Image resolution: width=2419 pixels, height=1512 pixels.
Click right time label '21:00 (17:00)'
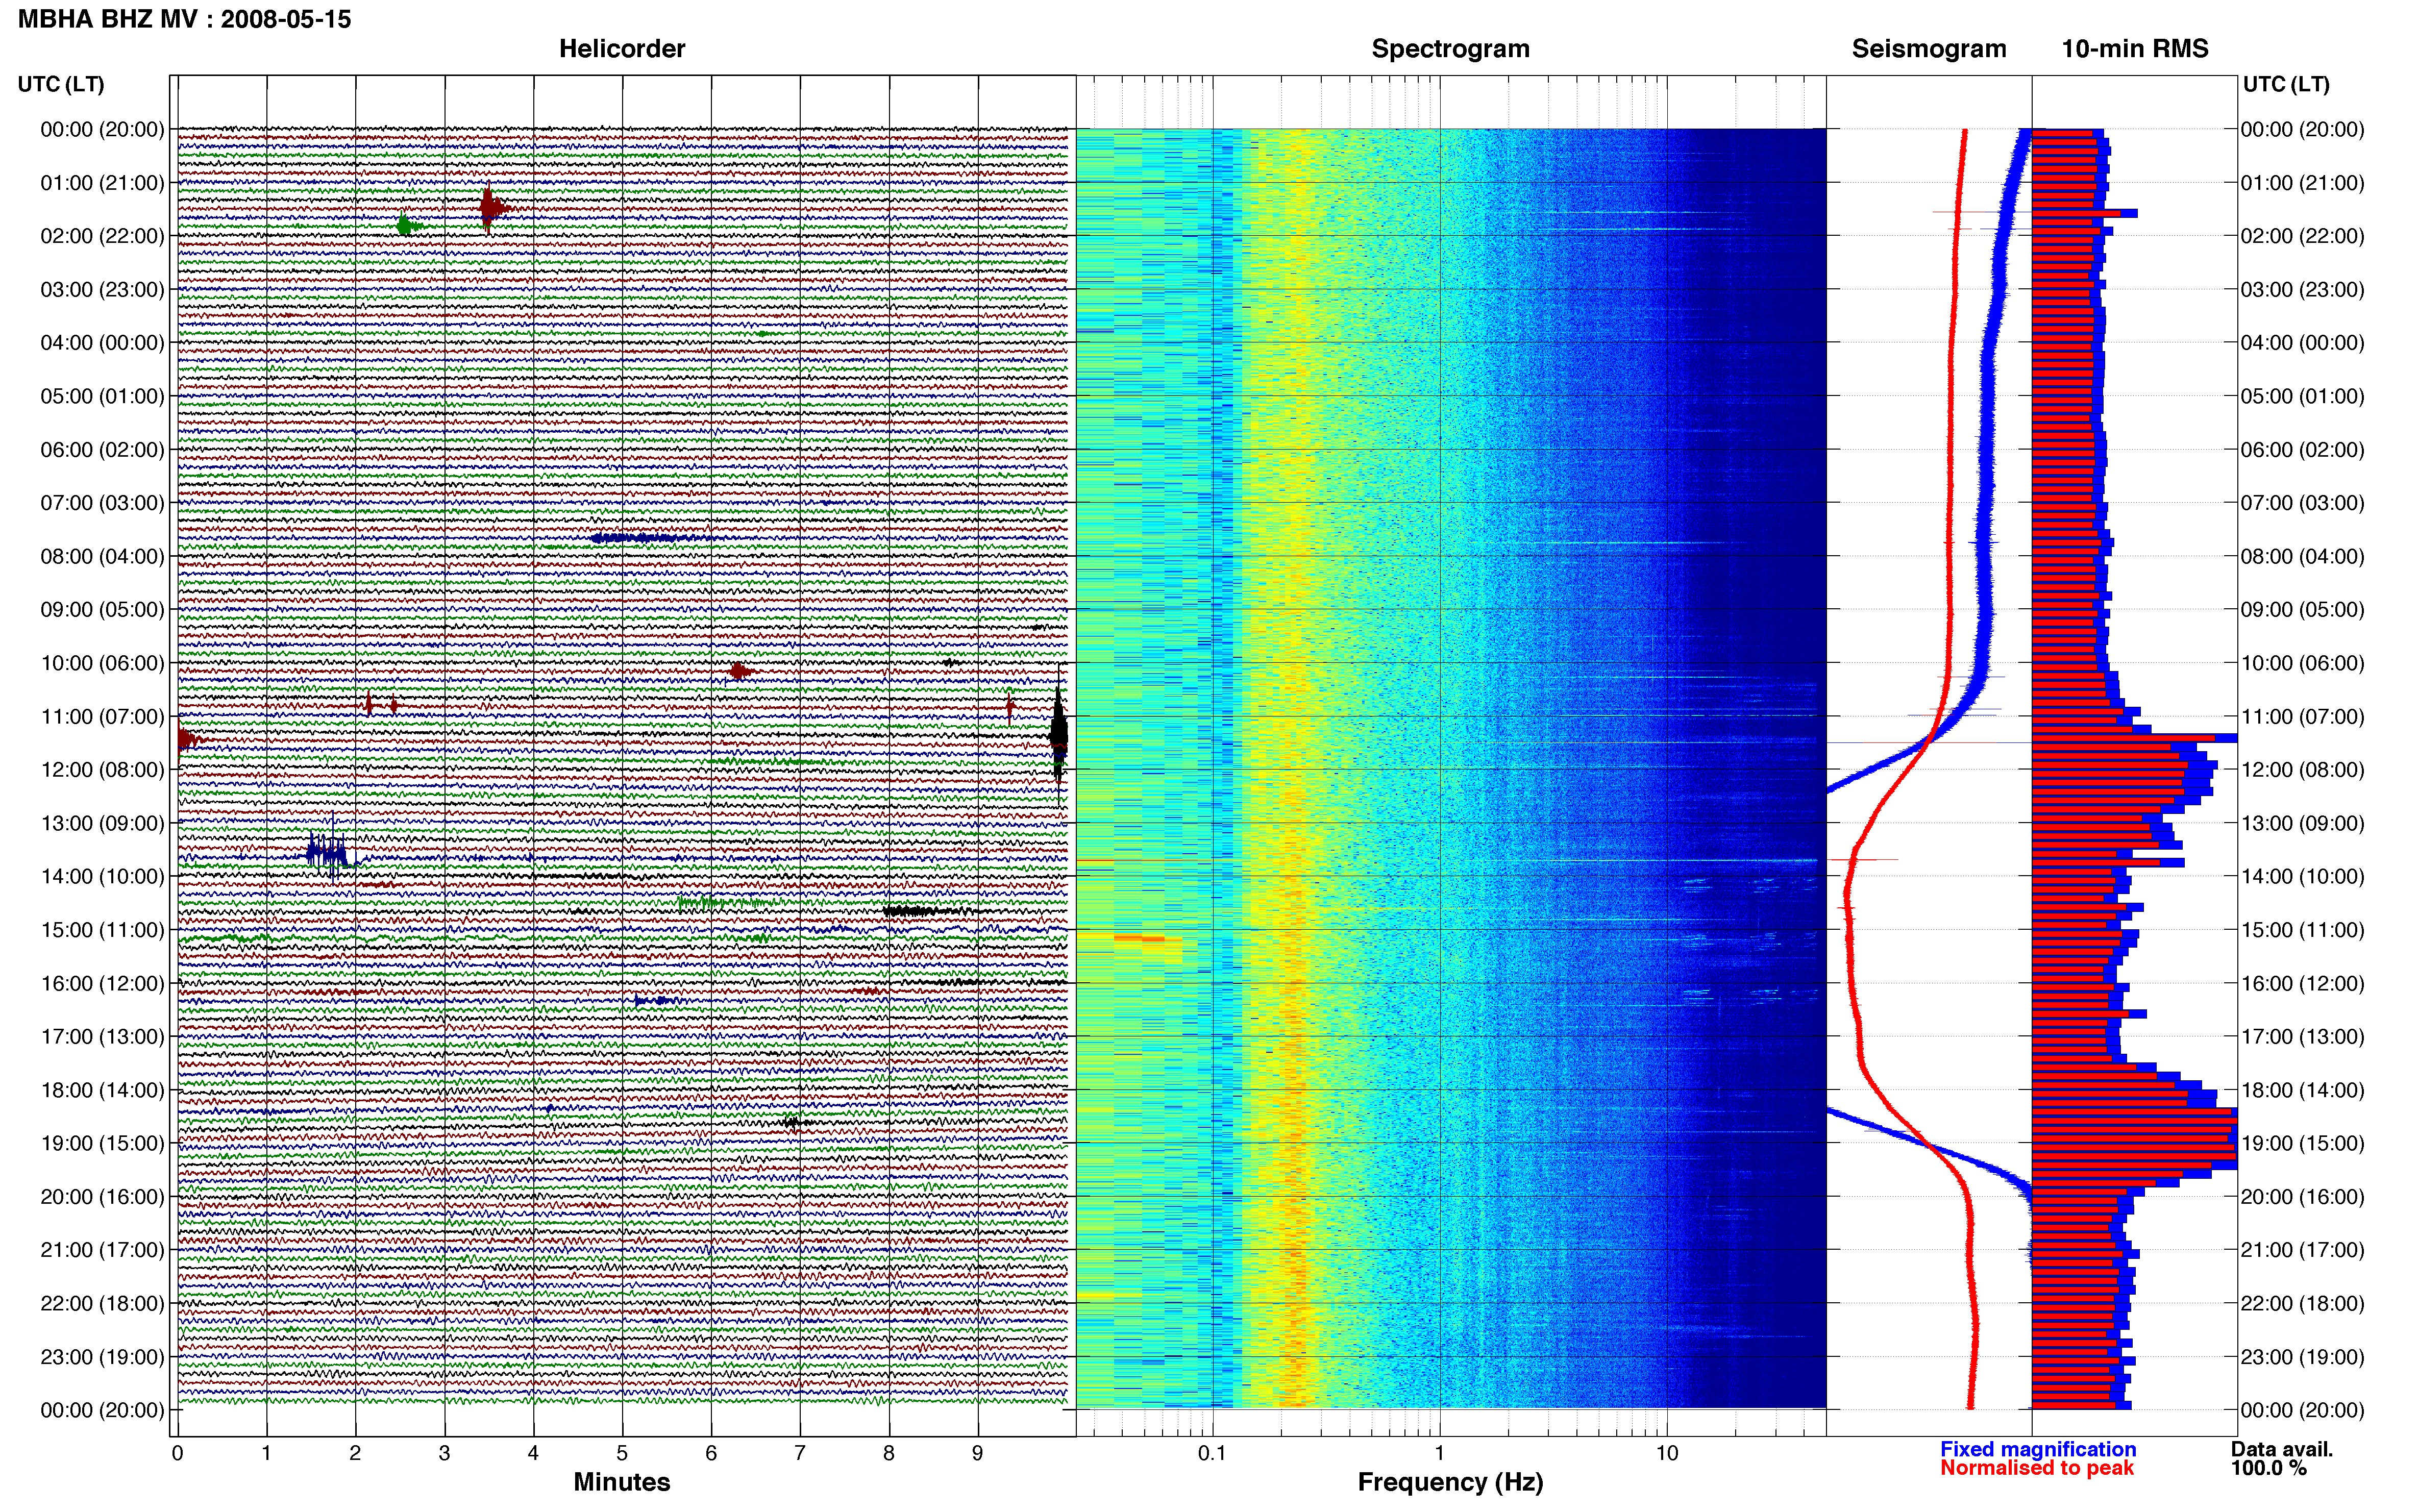click(2303, 1250)
